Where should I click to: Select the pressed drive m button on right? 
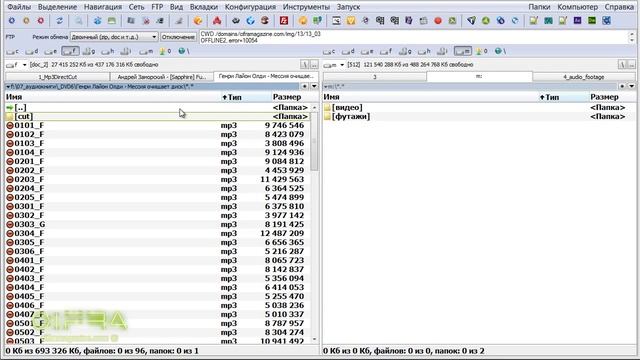click(462, 51)
